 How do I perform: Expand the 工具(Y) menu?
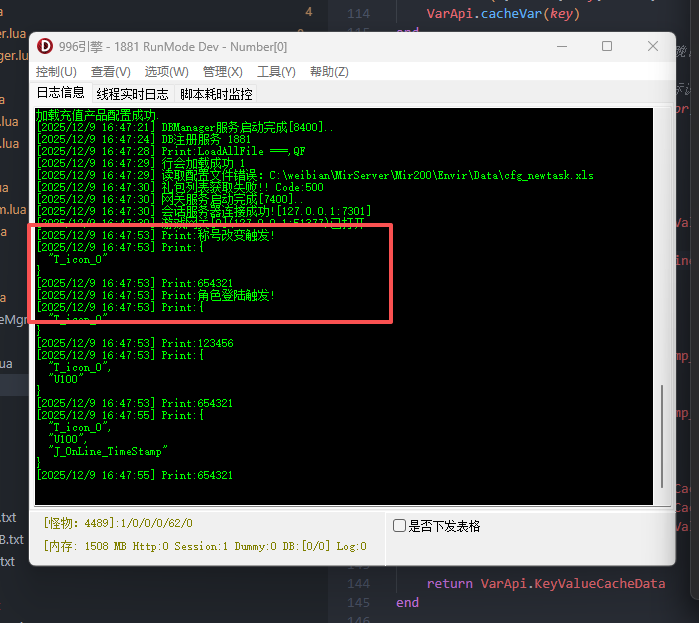(x=276, y=72)
